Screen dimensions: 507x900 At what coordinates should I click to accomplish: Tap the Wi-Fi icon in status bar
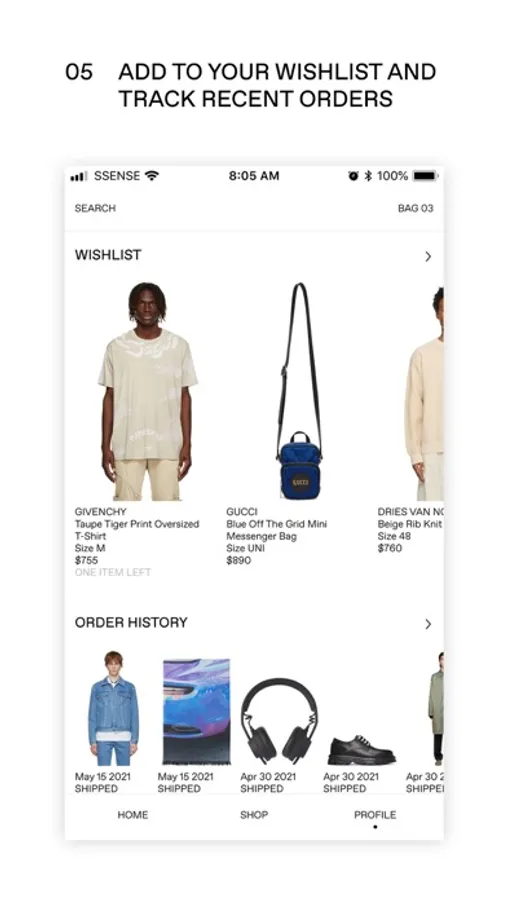click(x=152, y=176)
